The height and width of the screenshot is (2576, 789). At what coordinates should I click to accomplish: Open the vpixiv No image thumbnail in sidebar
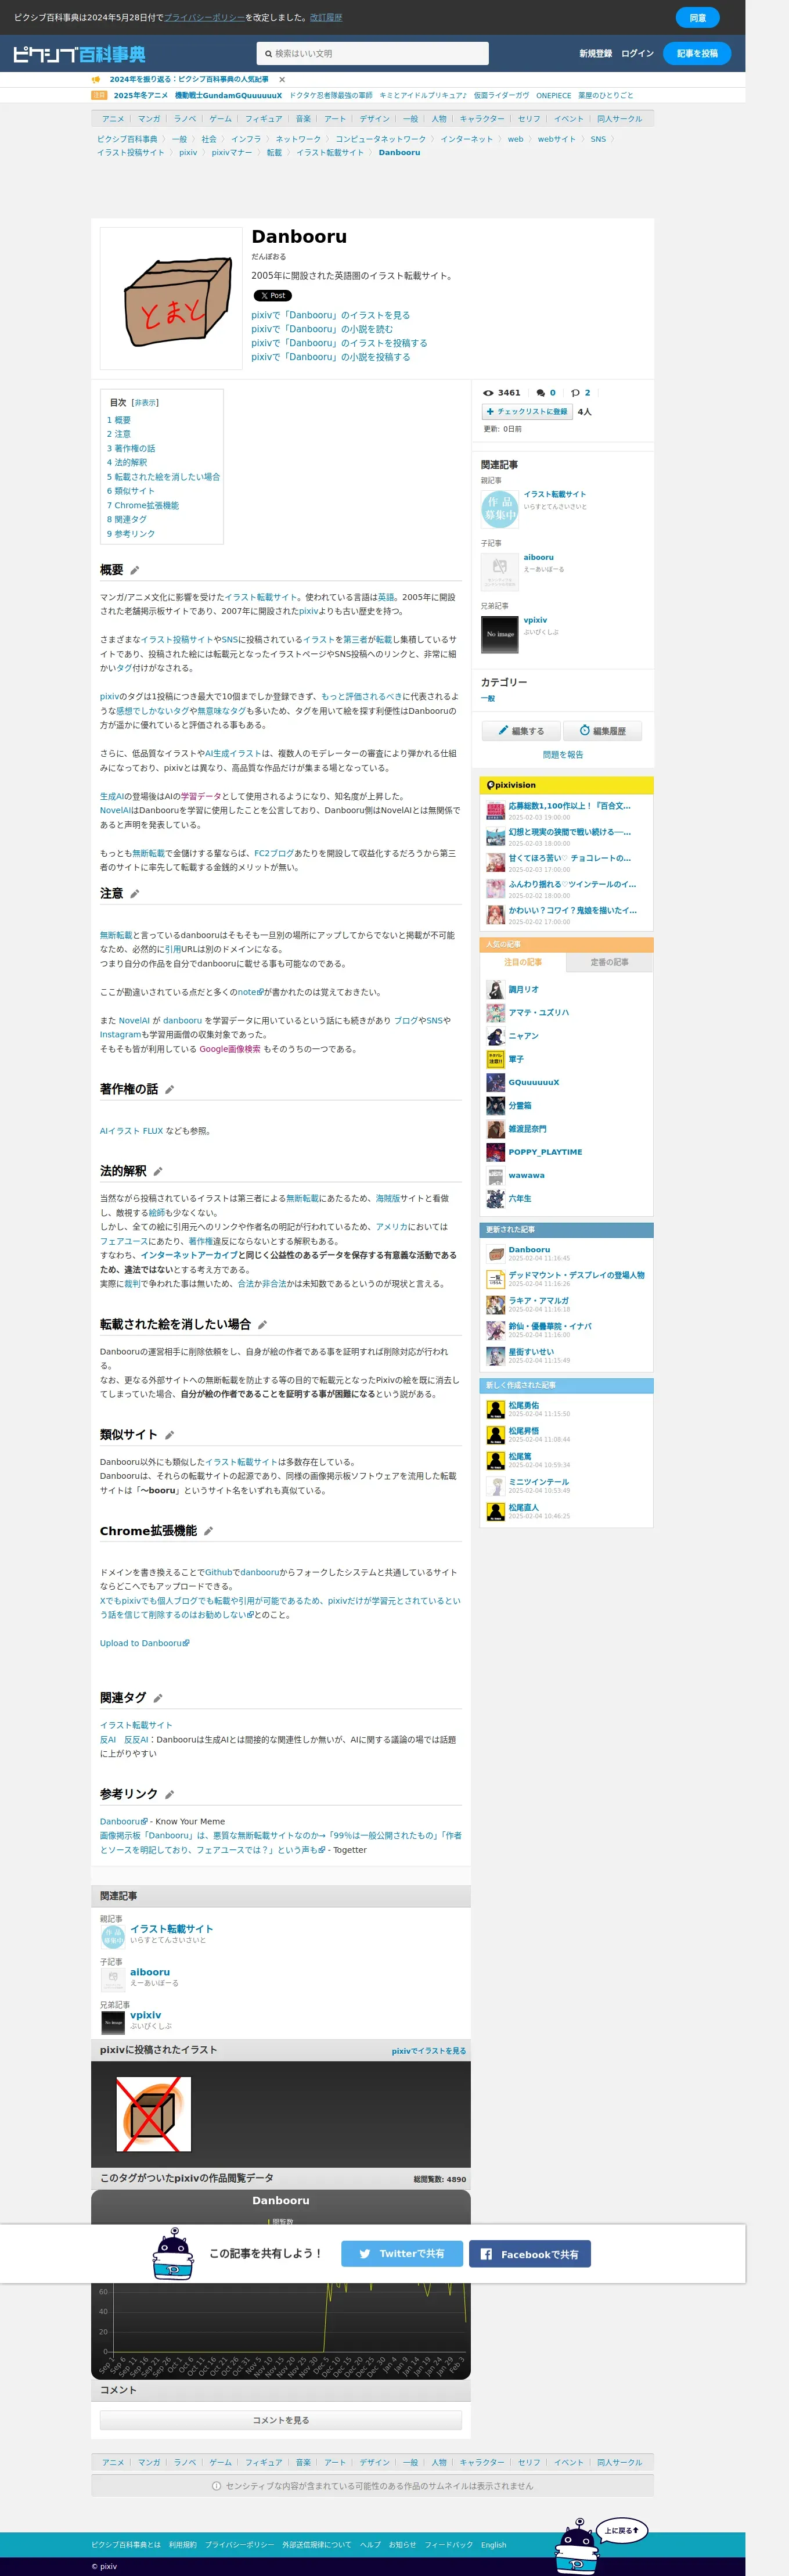(x=499, y=634)
